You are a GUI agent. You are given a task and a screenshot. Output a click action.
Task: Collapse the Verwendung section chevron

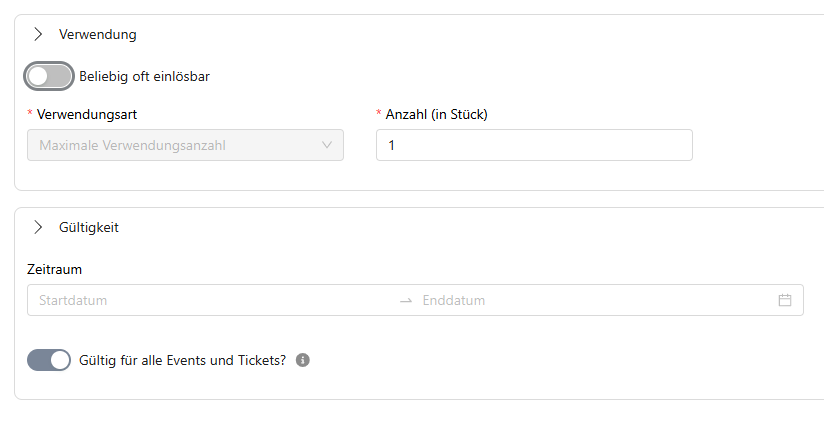pyautogui.click(x=38, y=34)
